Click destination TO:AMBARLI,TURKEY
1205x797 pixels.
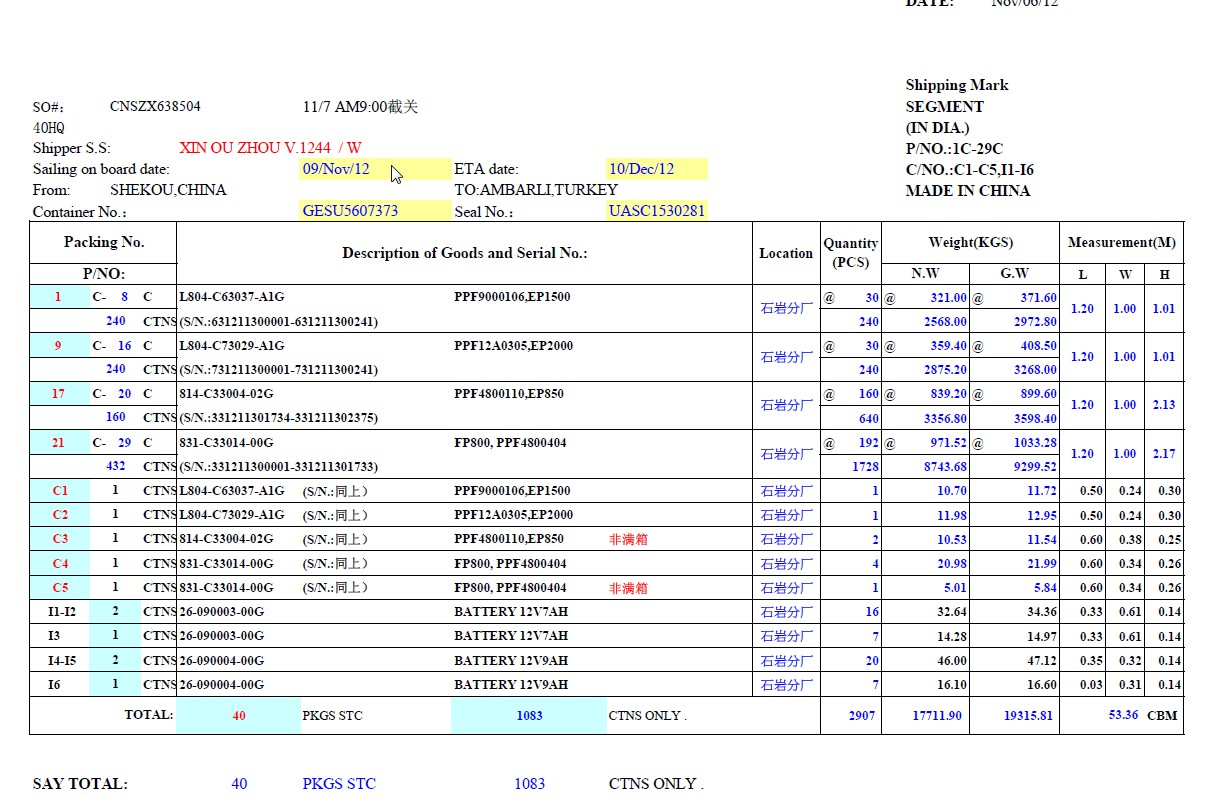click(536, 190)
